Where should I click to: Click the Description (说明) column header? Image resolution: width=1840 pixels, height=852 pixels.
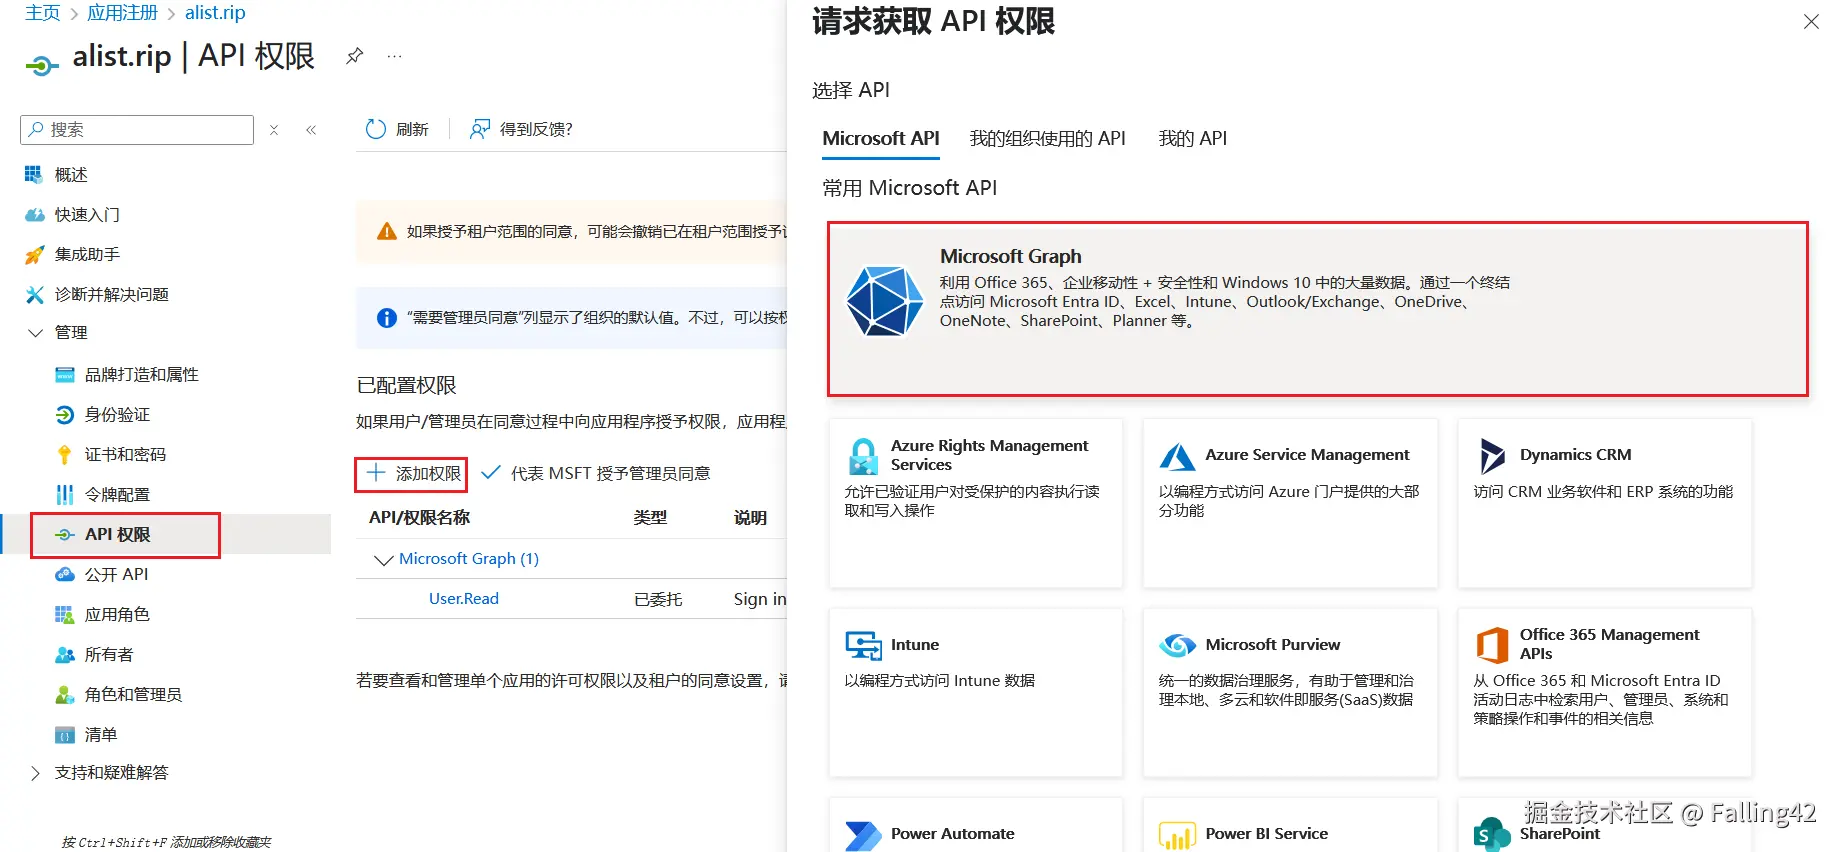pyautogui.click(x=750, y=517)
